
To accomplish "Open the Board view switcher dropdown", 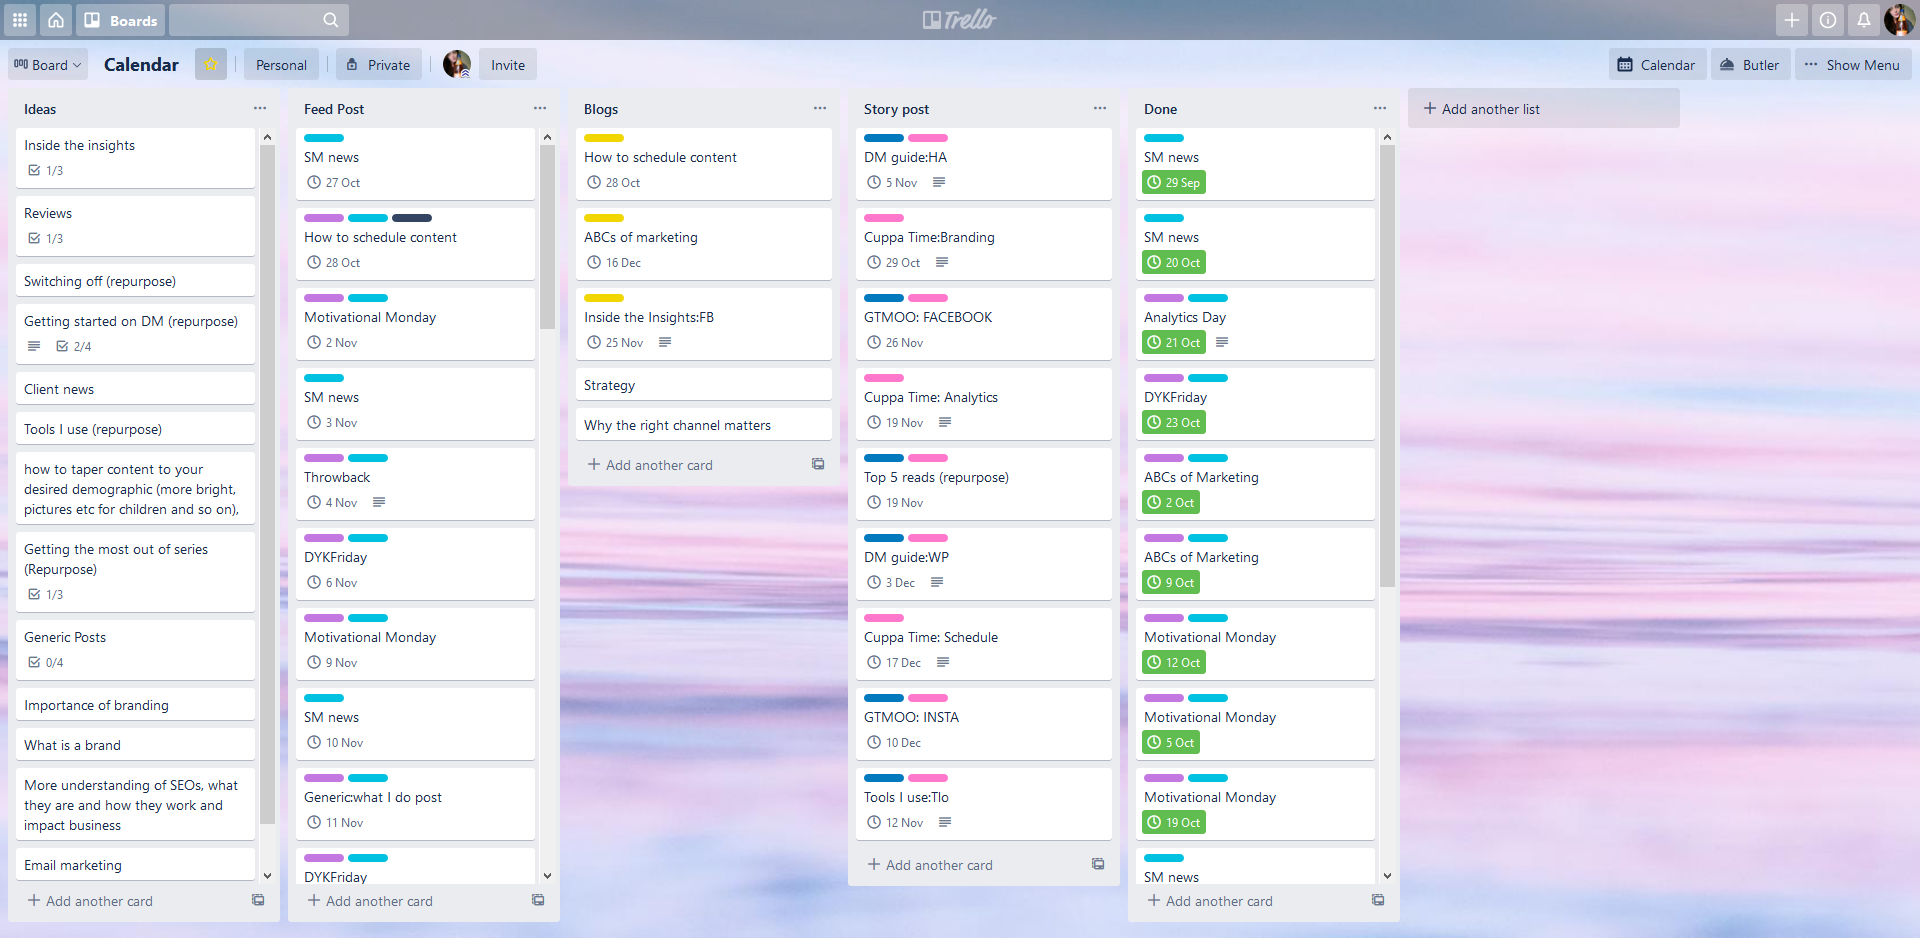I will pyautogui.click(x=48, y=65).
